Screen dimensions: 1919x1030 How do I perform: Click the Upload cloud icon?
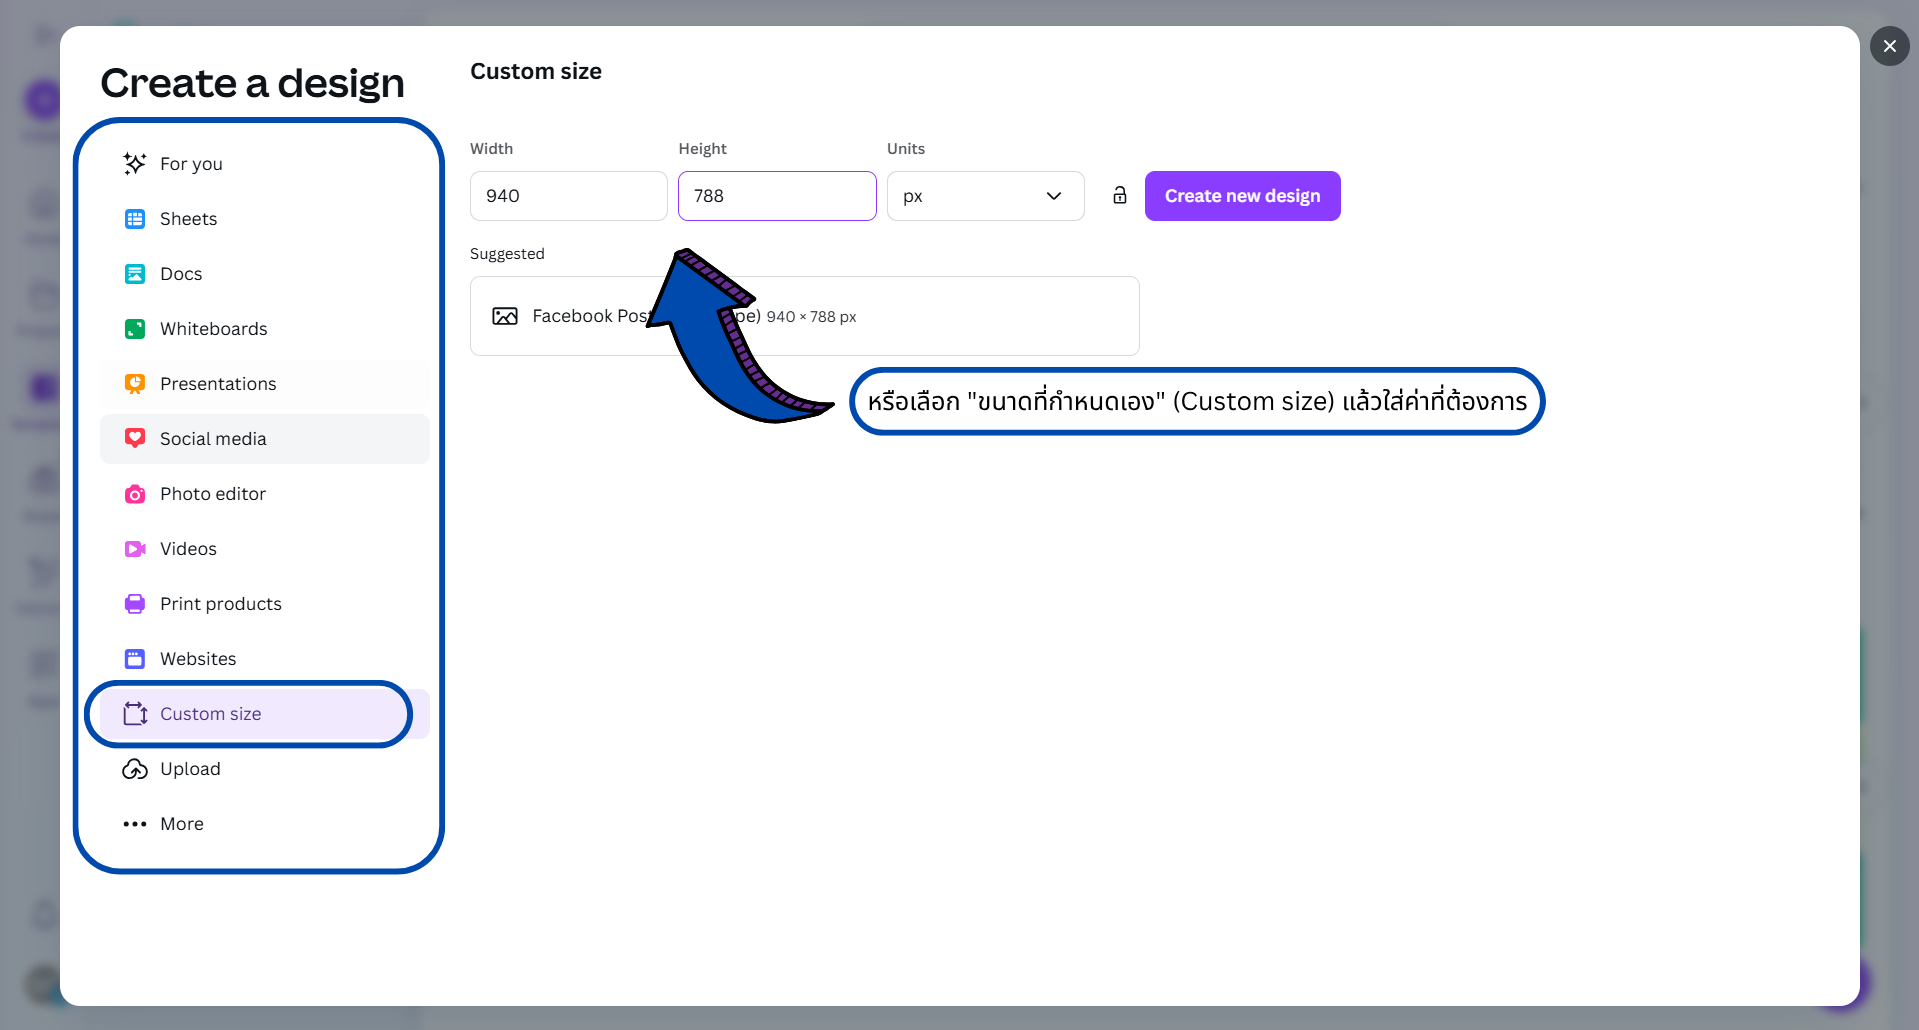134,769
